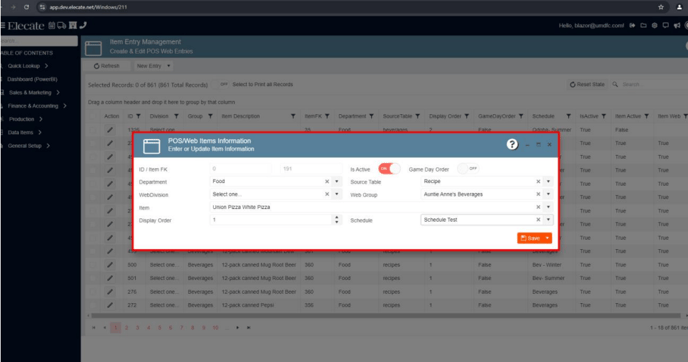Enable the Game Day Order switch
This screenshot has width=688, height=362.
(468, 168)
